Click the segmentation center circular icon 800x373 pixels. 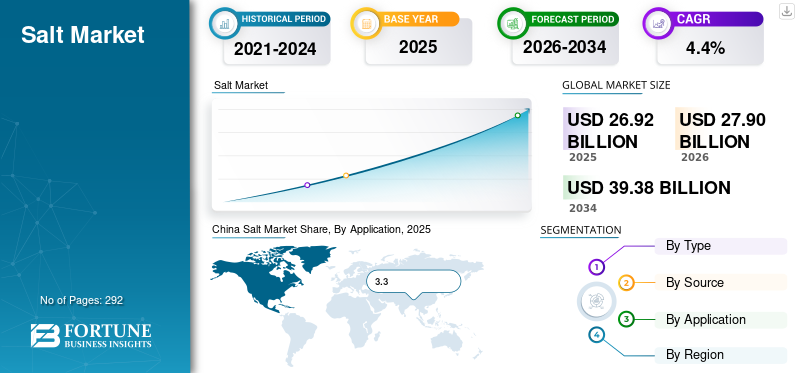[596, 301]
